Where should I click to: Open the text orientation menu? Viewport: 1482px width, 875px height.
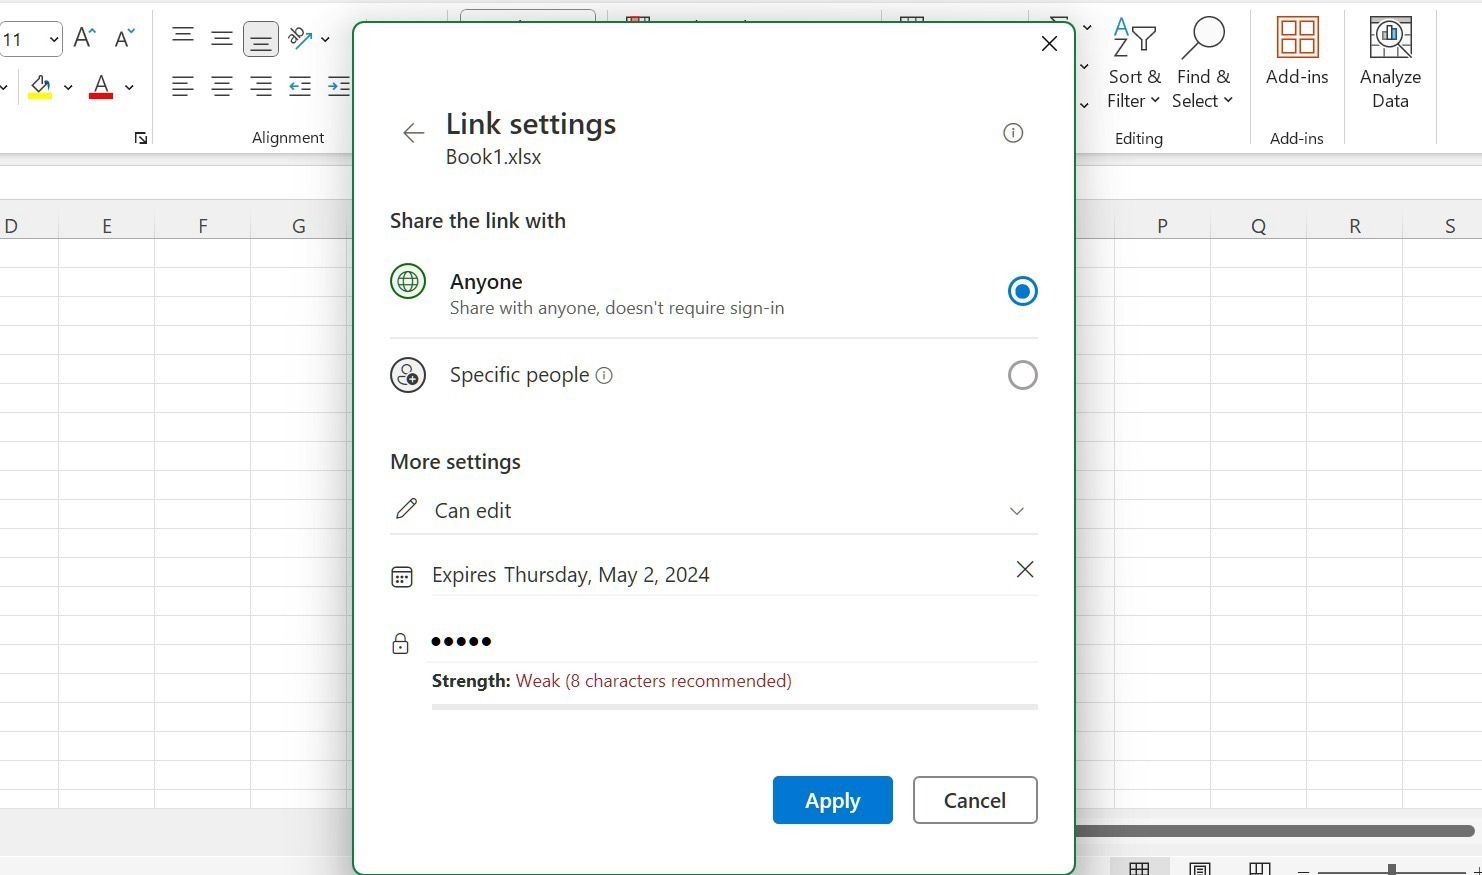pos(307,39)
